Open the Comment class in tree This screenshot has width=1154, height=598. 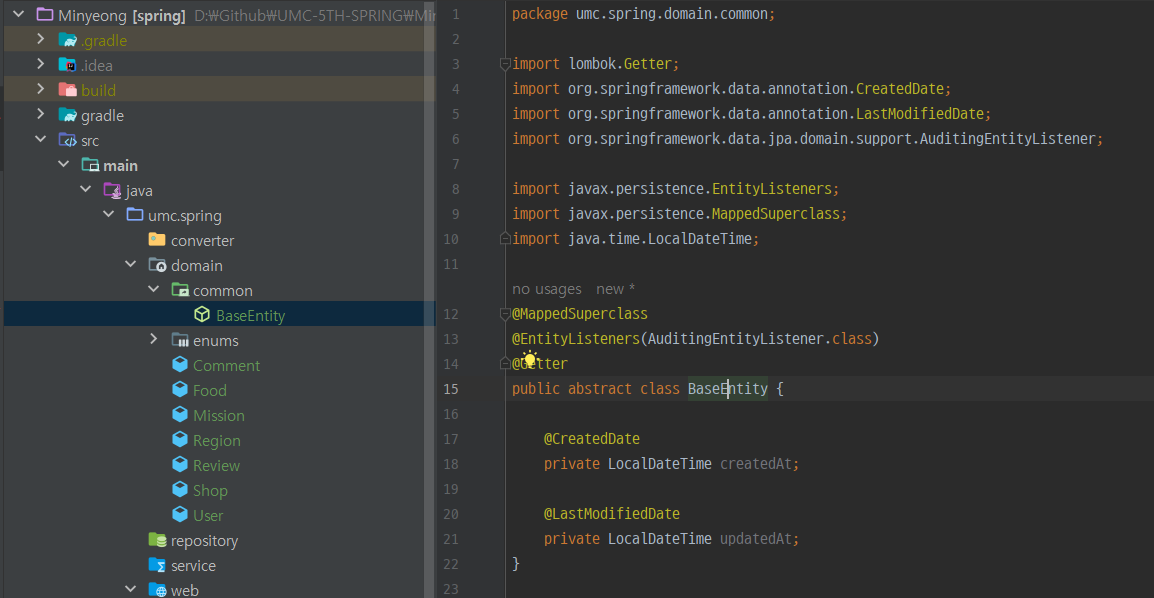click(226, 366)
